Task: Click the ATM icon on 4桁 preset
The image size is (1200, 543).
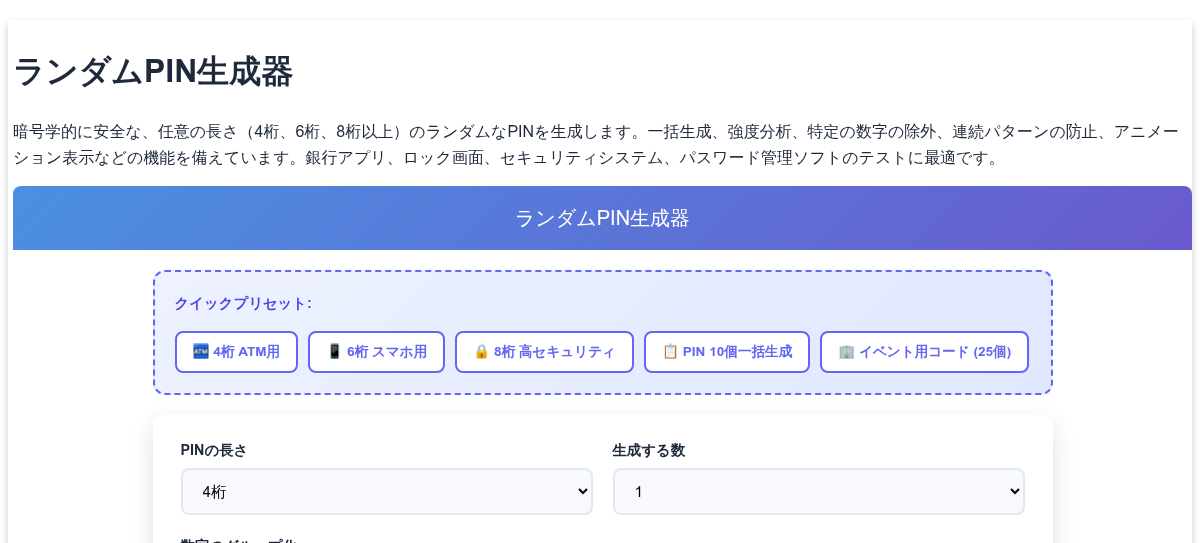Action: coord(201,352)
